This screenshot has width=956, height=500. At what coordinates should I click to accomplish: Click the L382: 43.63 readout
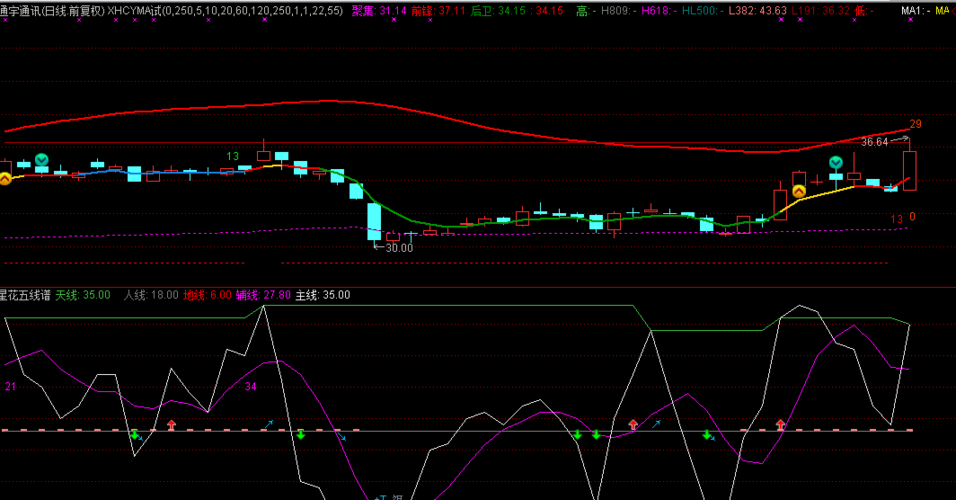(757, 10)
